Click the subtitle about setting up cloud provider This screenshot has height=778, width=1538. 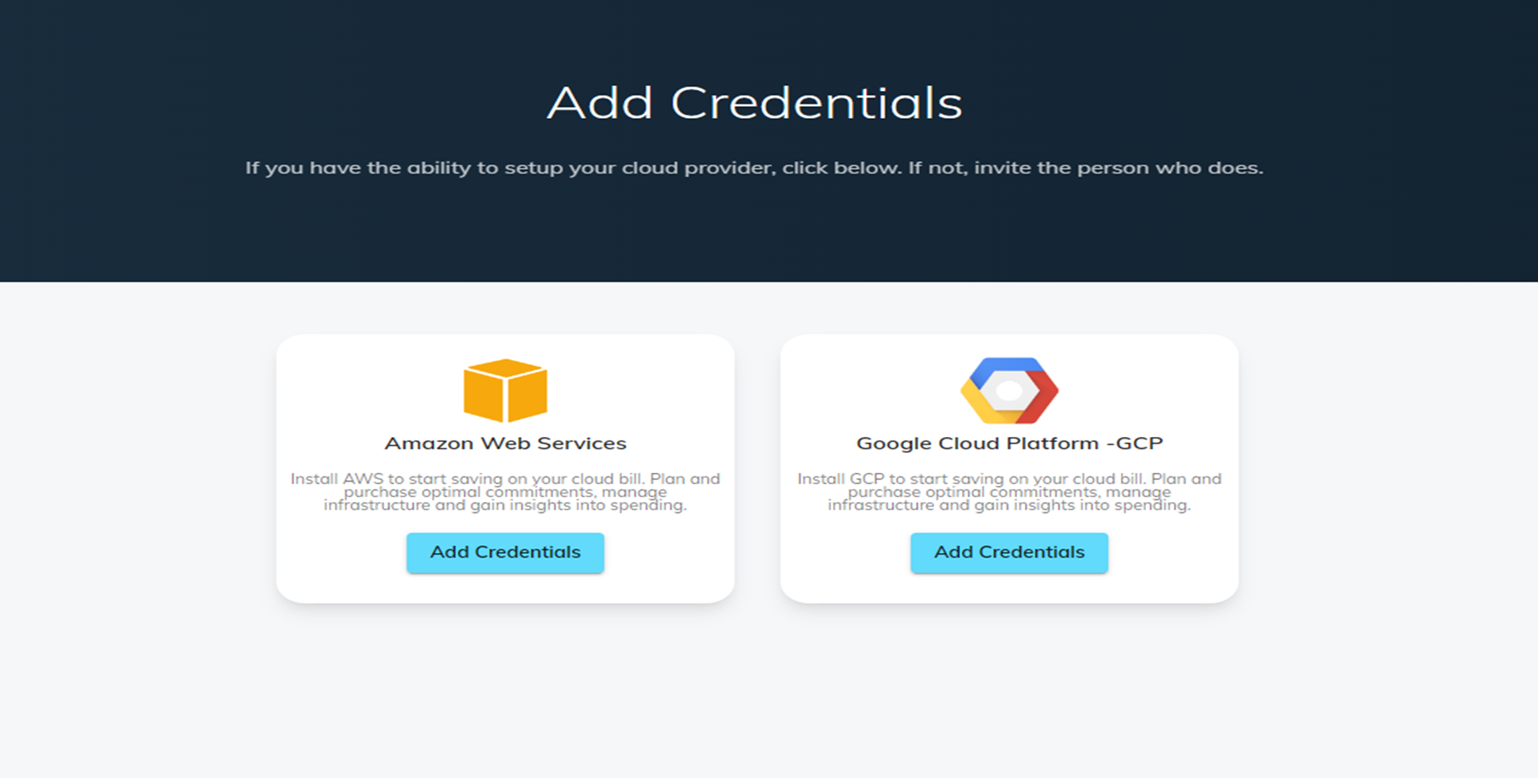pos(755,168)
